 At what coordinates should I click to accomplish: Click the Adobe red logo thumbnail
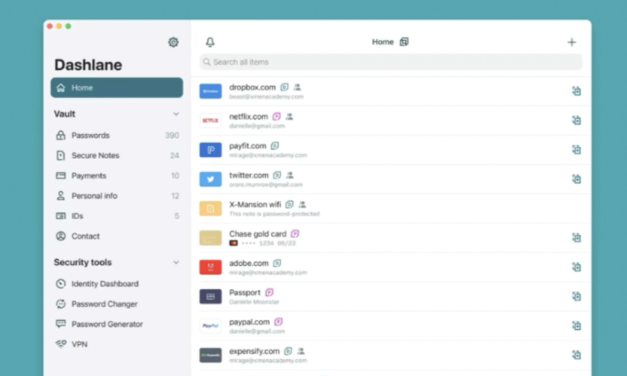(x=211, y=267)
